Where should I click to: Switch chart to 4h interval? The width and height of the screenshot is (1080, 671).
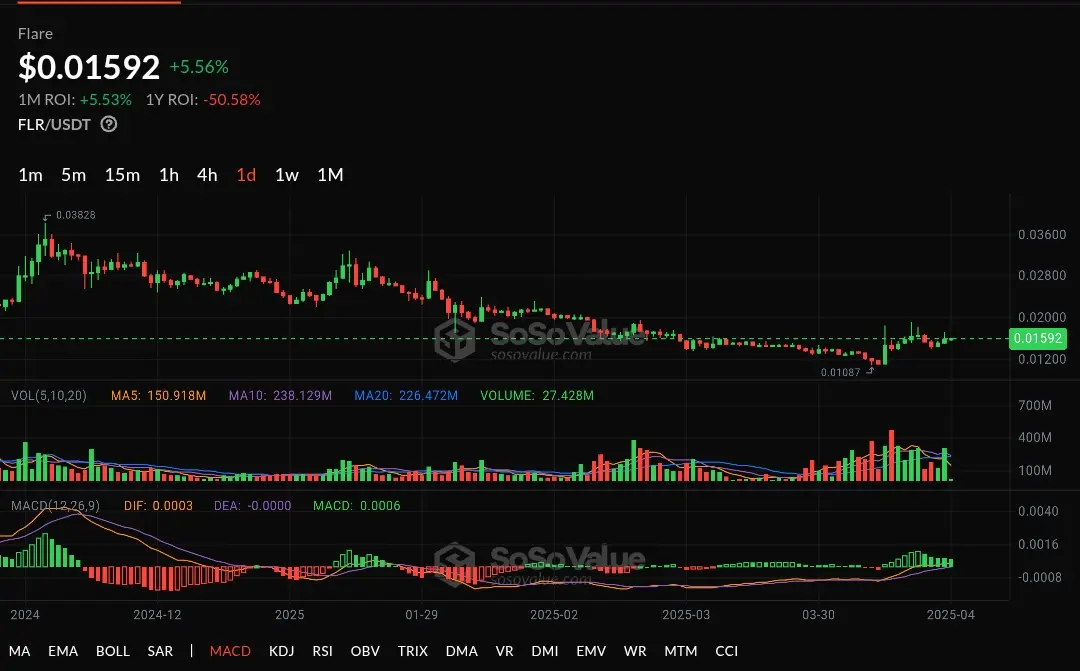[207, 175]
